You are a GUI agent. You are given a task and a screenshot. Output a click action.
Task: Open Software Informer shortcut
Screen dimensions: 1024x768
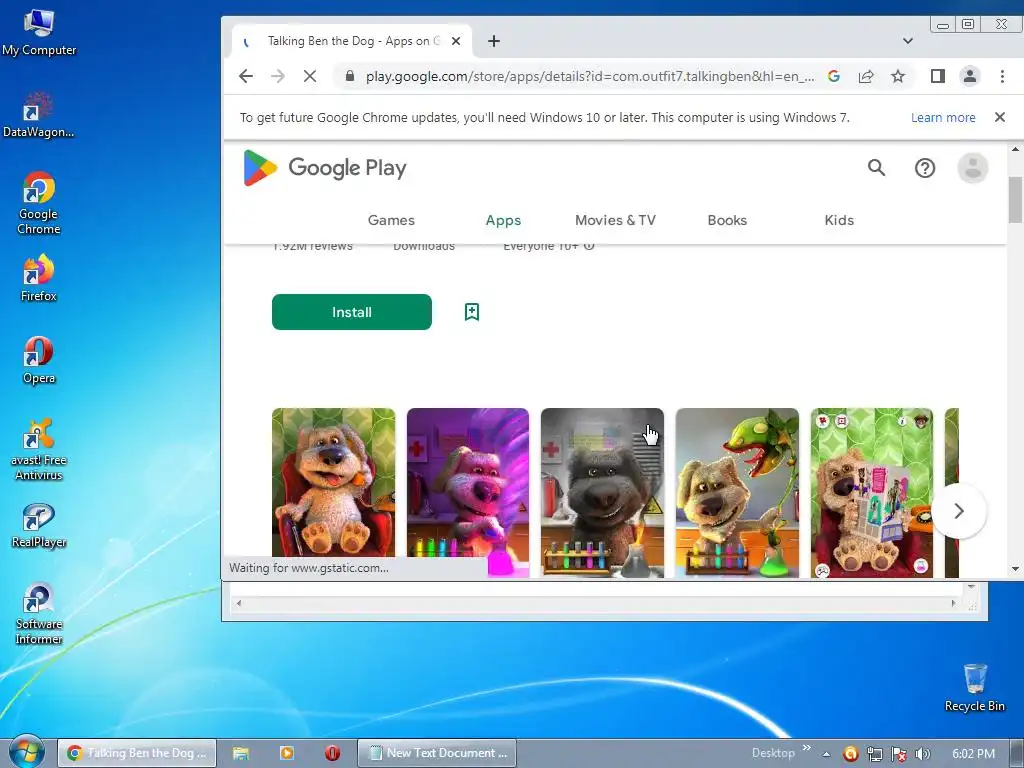point(39,614)
